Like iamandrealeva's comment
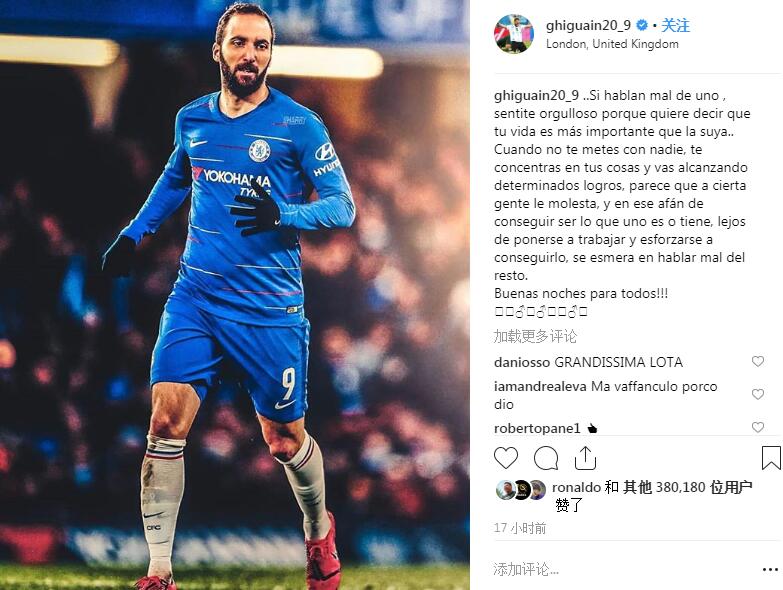This screenshot has width=783, height=590. (x=758, y=394)
